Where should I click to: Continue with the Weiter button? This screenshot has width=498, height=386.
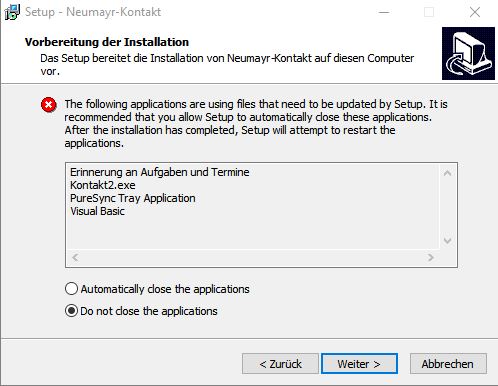point(359,364)
